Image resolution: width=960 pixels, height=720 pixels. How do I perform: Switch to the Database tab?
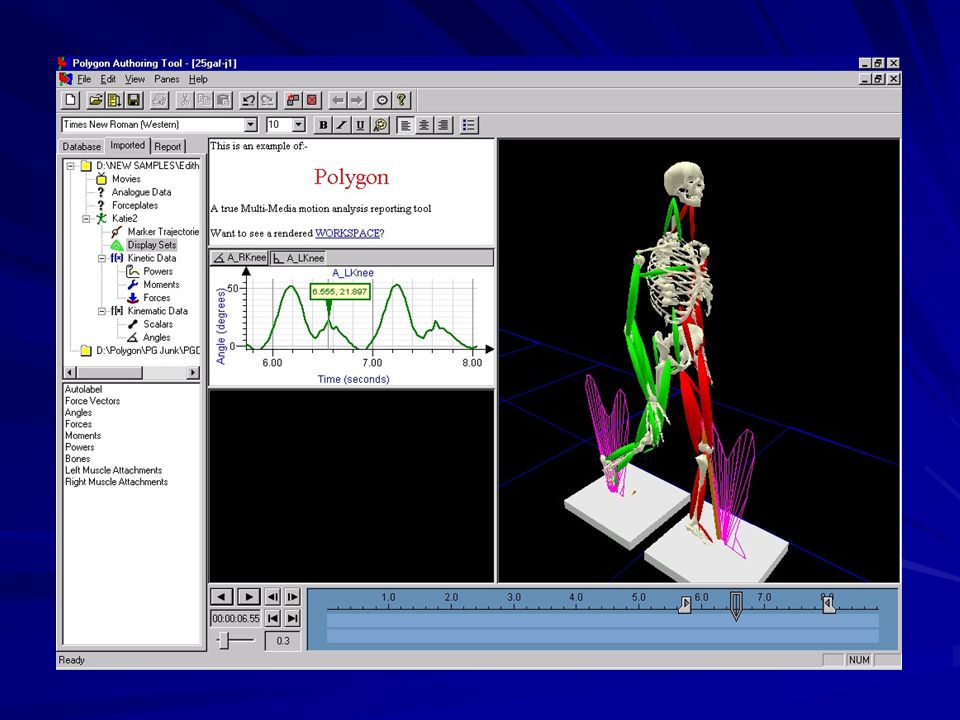pos(81,146)
